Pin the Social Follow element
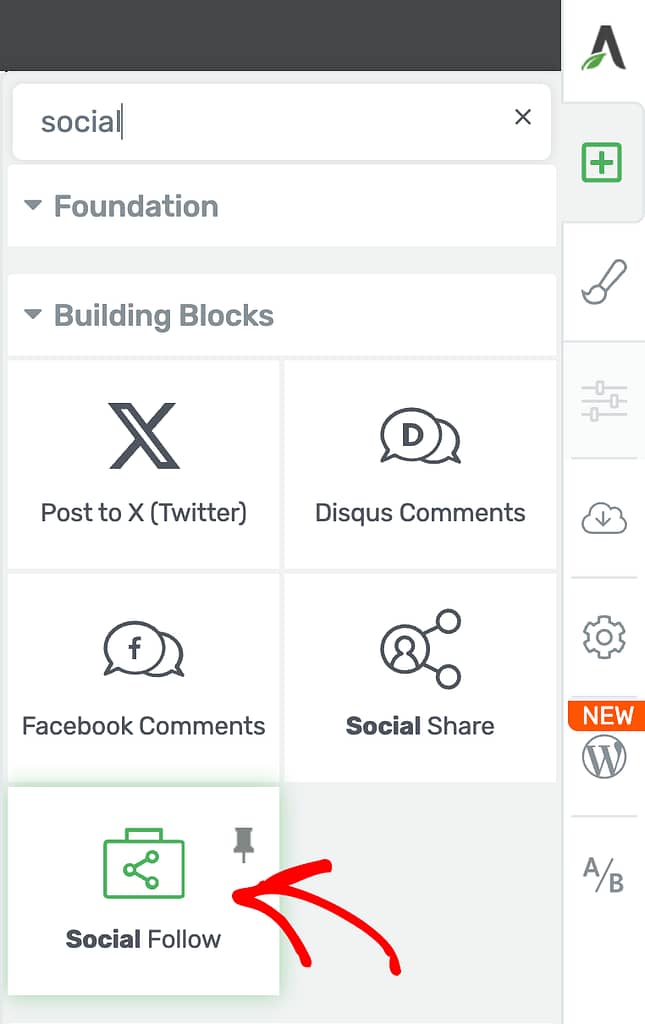 point(244,844)
